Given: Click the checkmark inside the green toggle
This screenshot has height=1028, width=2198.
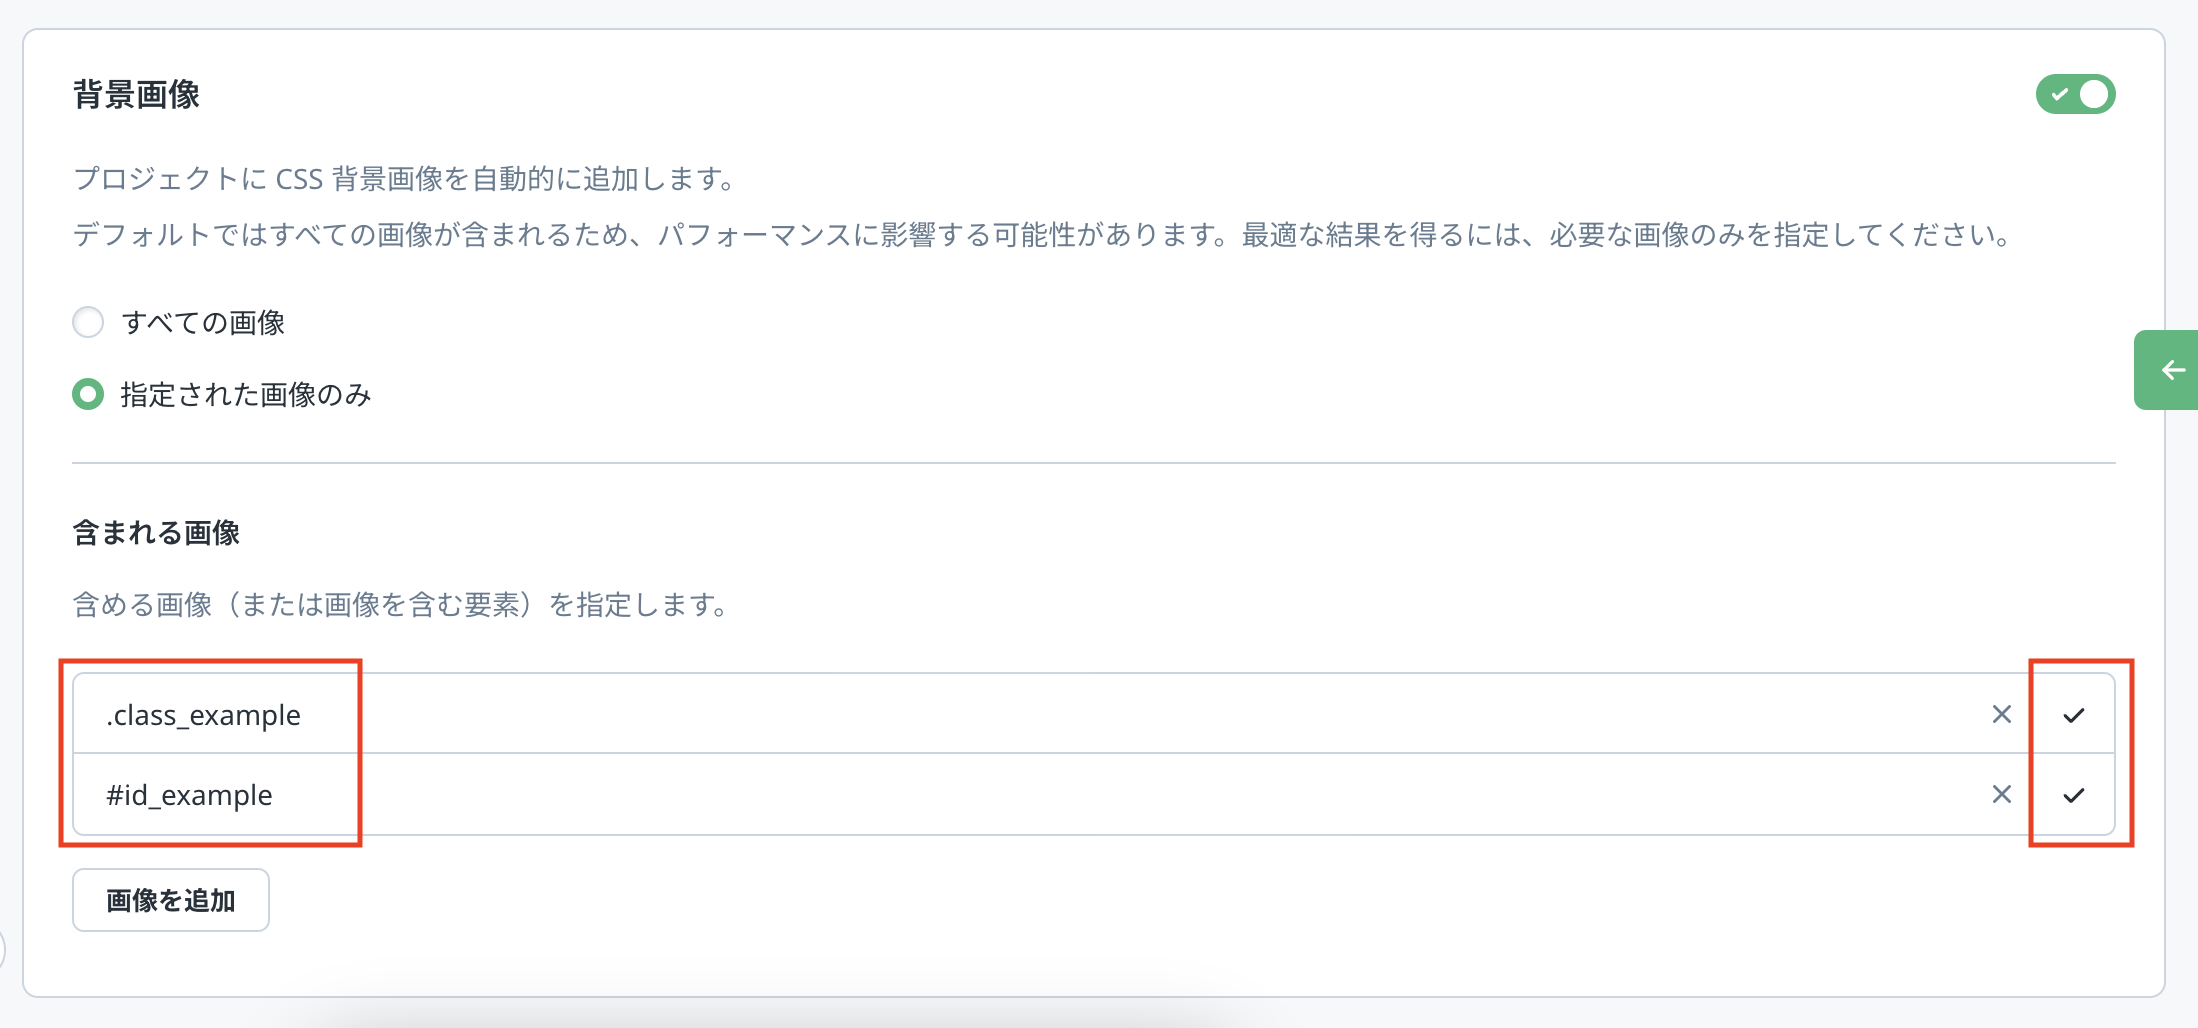Looking at the screenshot, I should point(2059,94).
